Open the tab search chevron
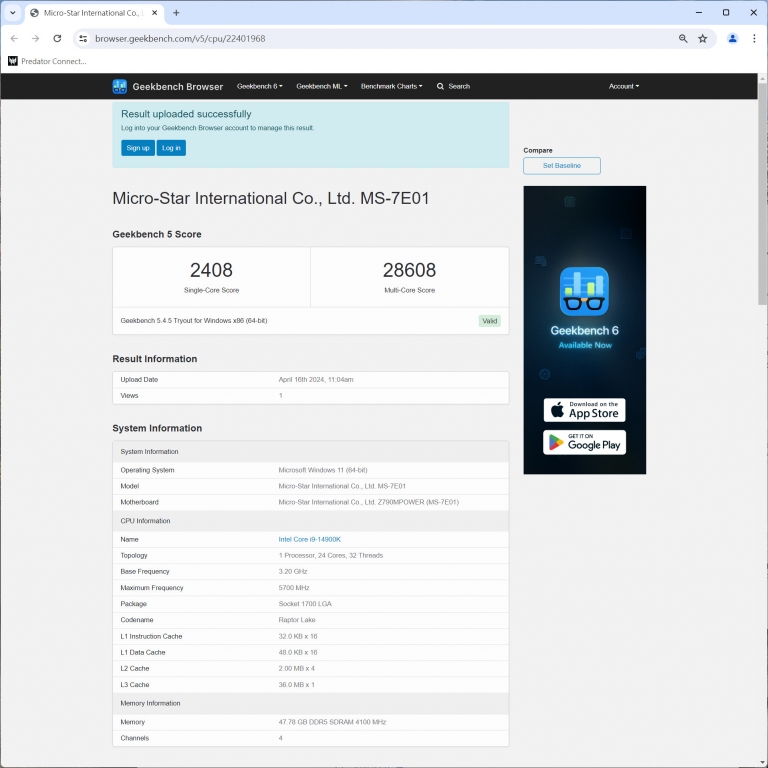768x768 pixels. point(13,13)
